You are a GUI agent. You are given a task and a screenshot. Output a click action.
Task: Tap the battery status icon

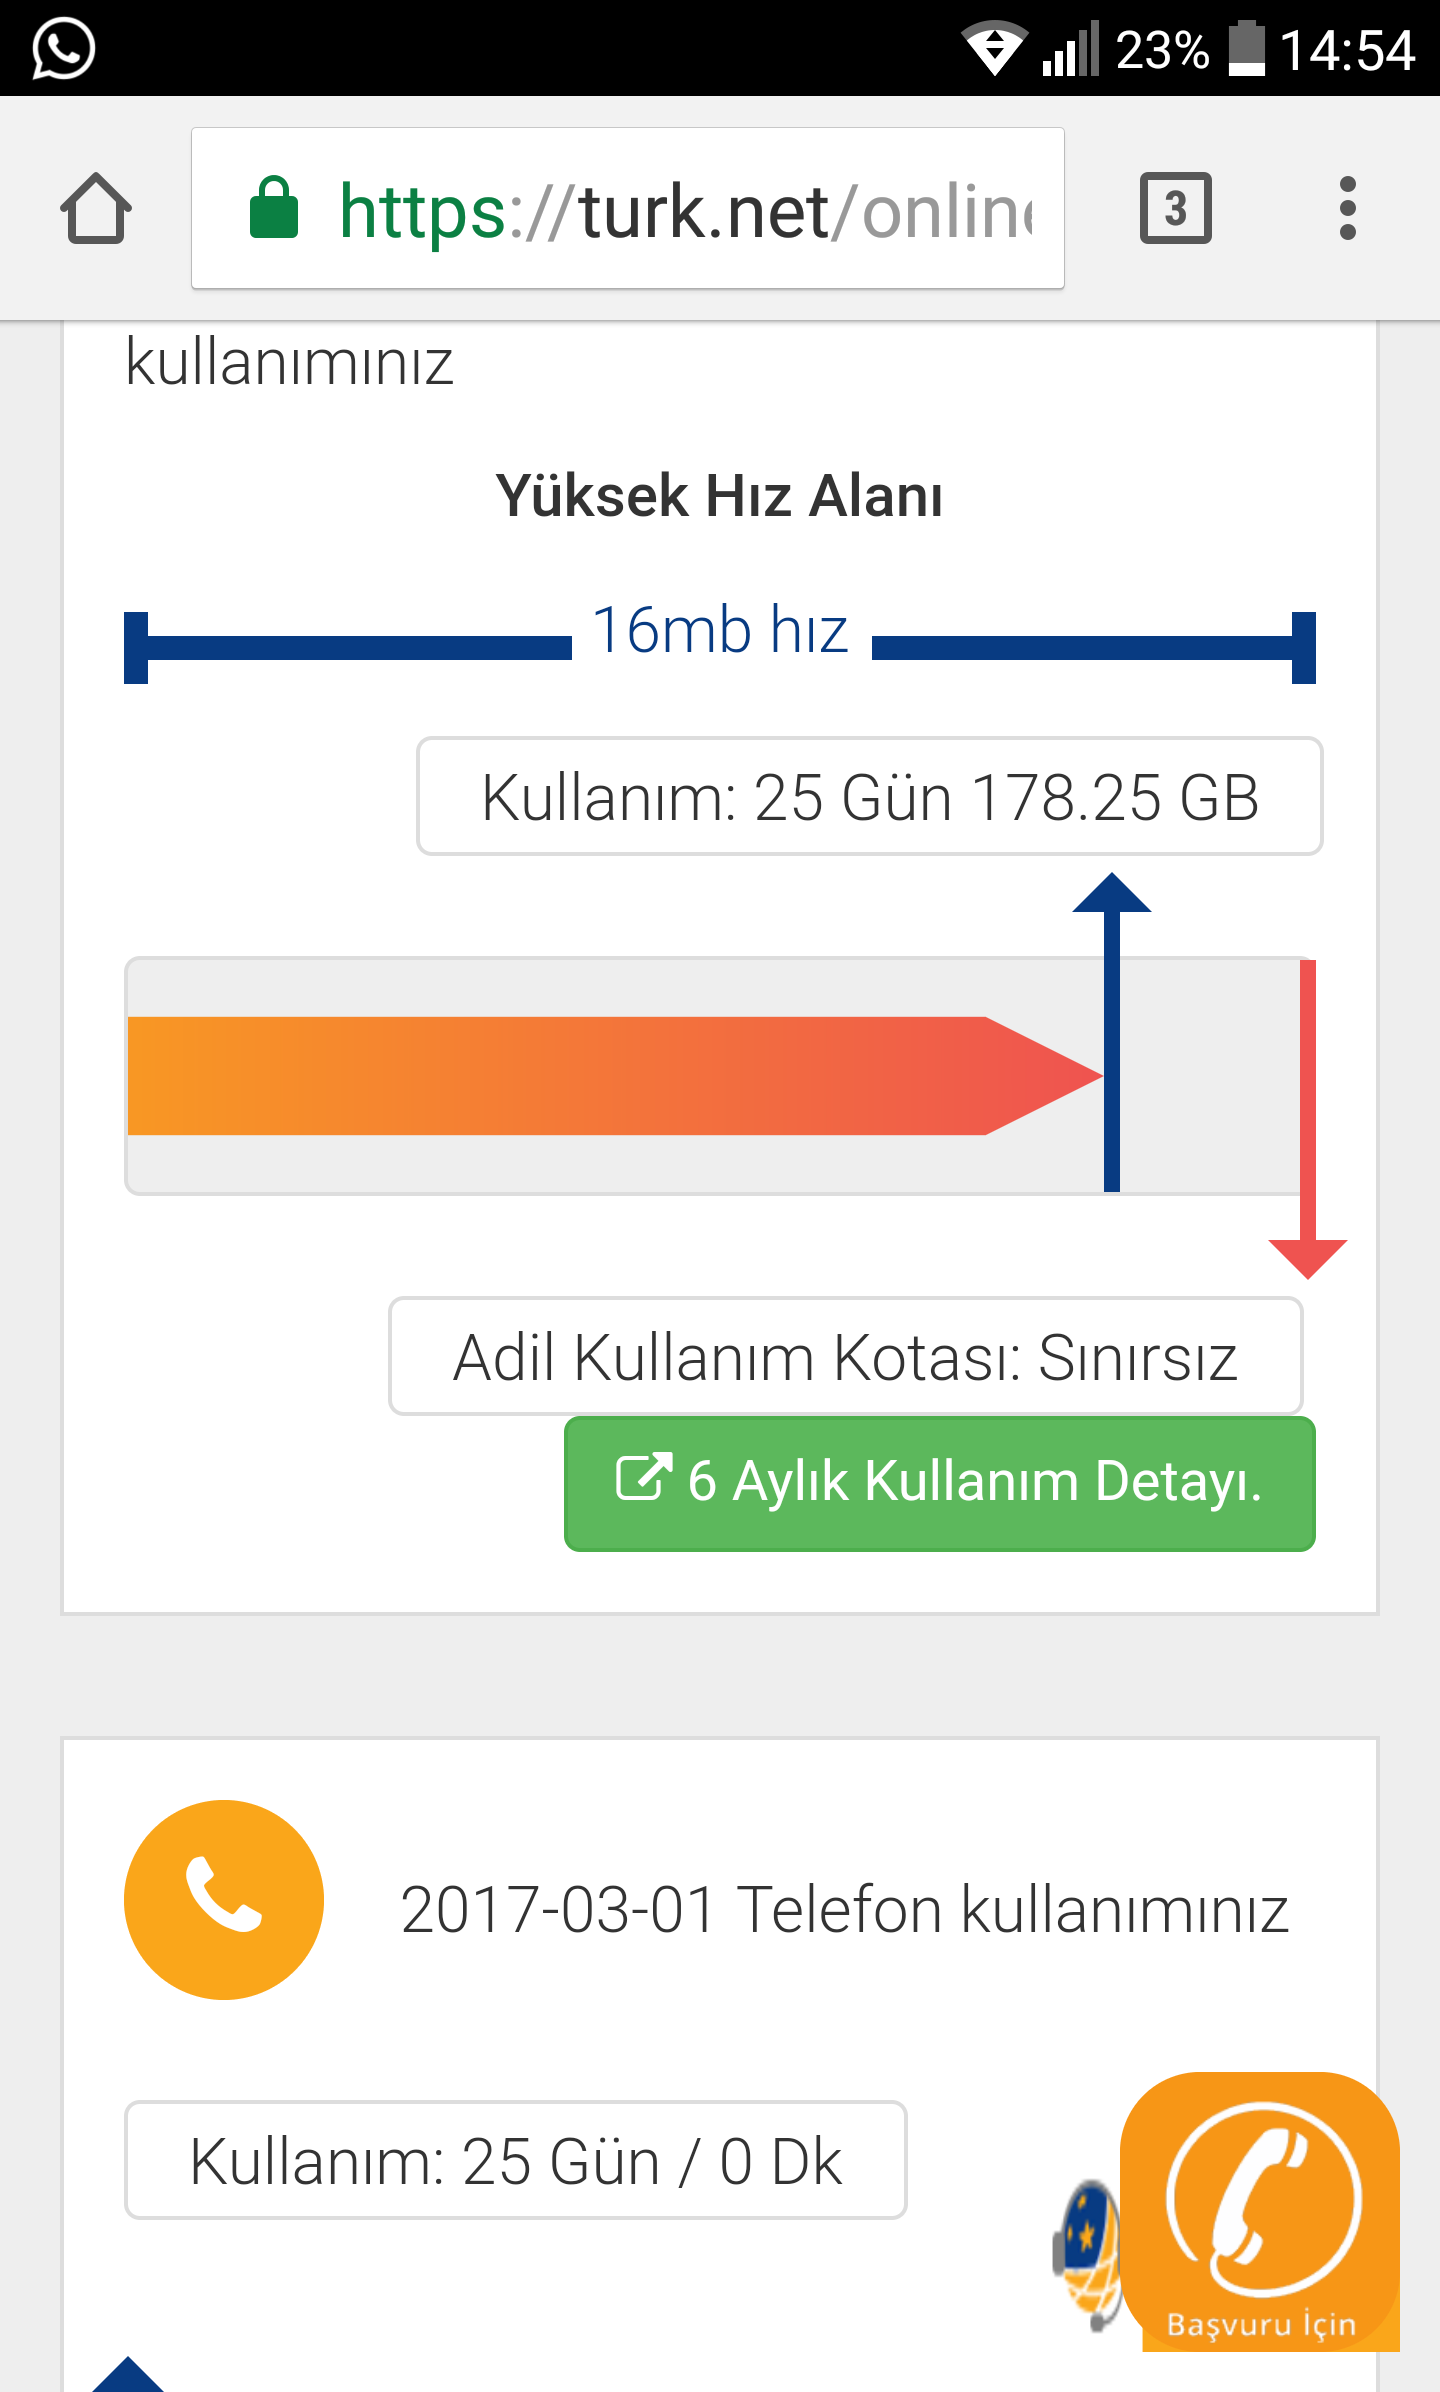click(x=1246, y=48)
